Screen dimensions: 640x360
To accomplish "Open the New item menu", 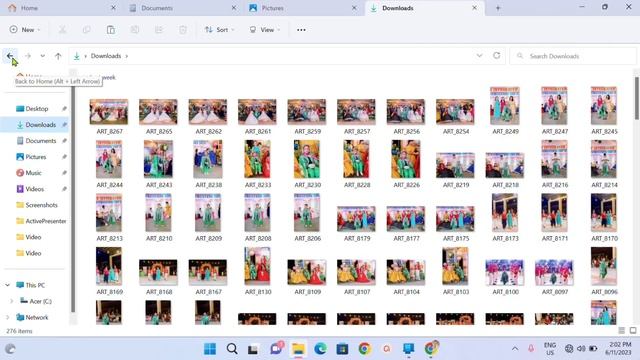I will (x=24, y=30).
